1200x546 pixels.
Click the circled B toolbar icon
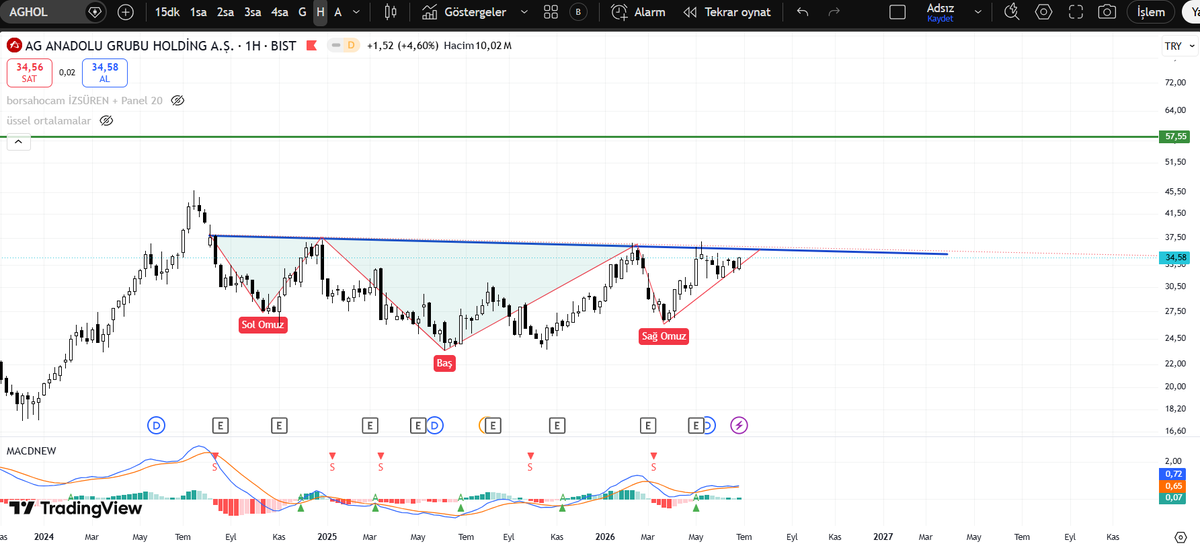(578, 12)
